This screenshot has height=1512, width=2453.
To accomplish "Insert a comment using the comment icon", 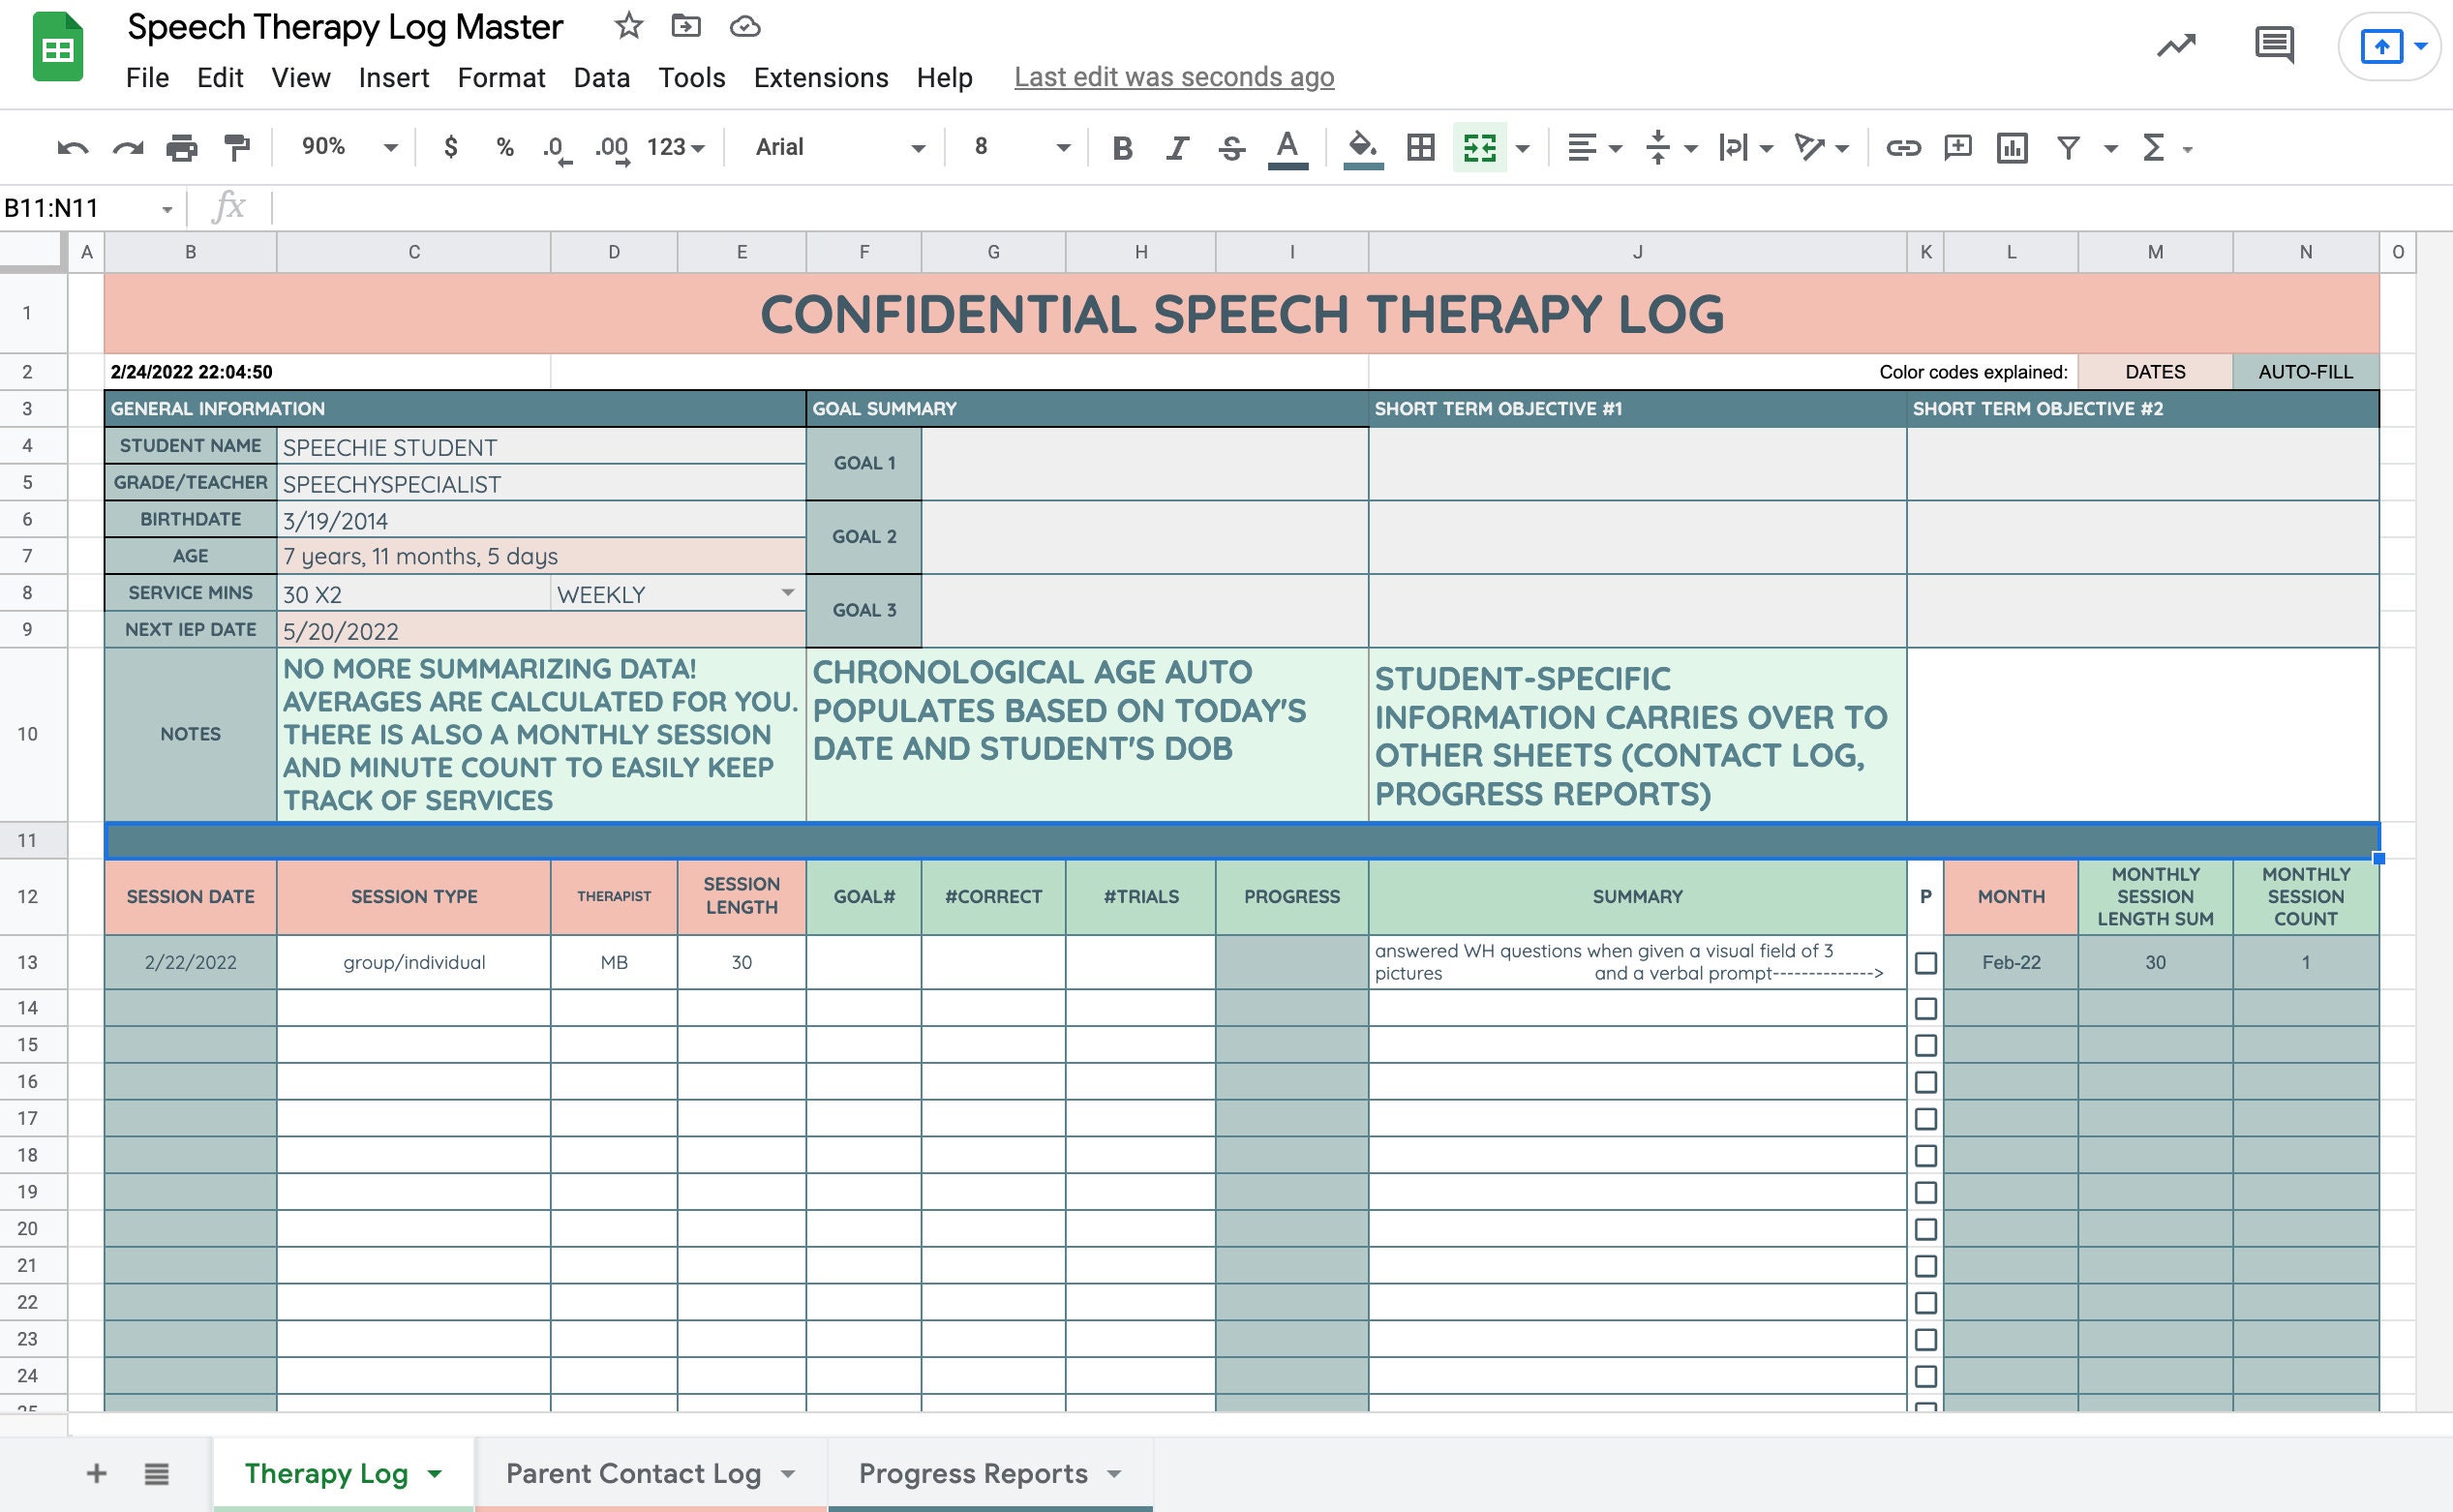I will pyautogui.click(x=1957, y=148).
